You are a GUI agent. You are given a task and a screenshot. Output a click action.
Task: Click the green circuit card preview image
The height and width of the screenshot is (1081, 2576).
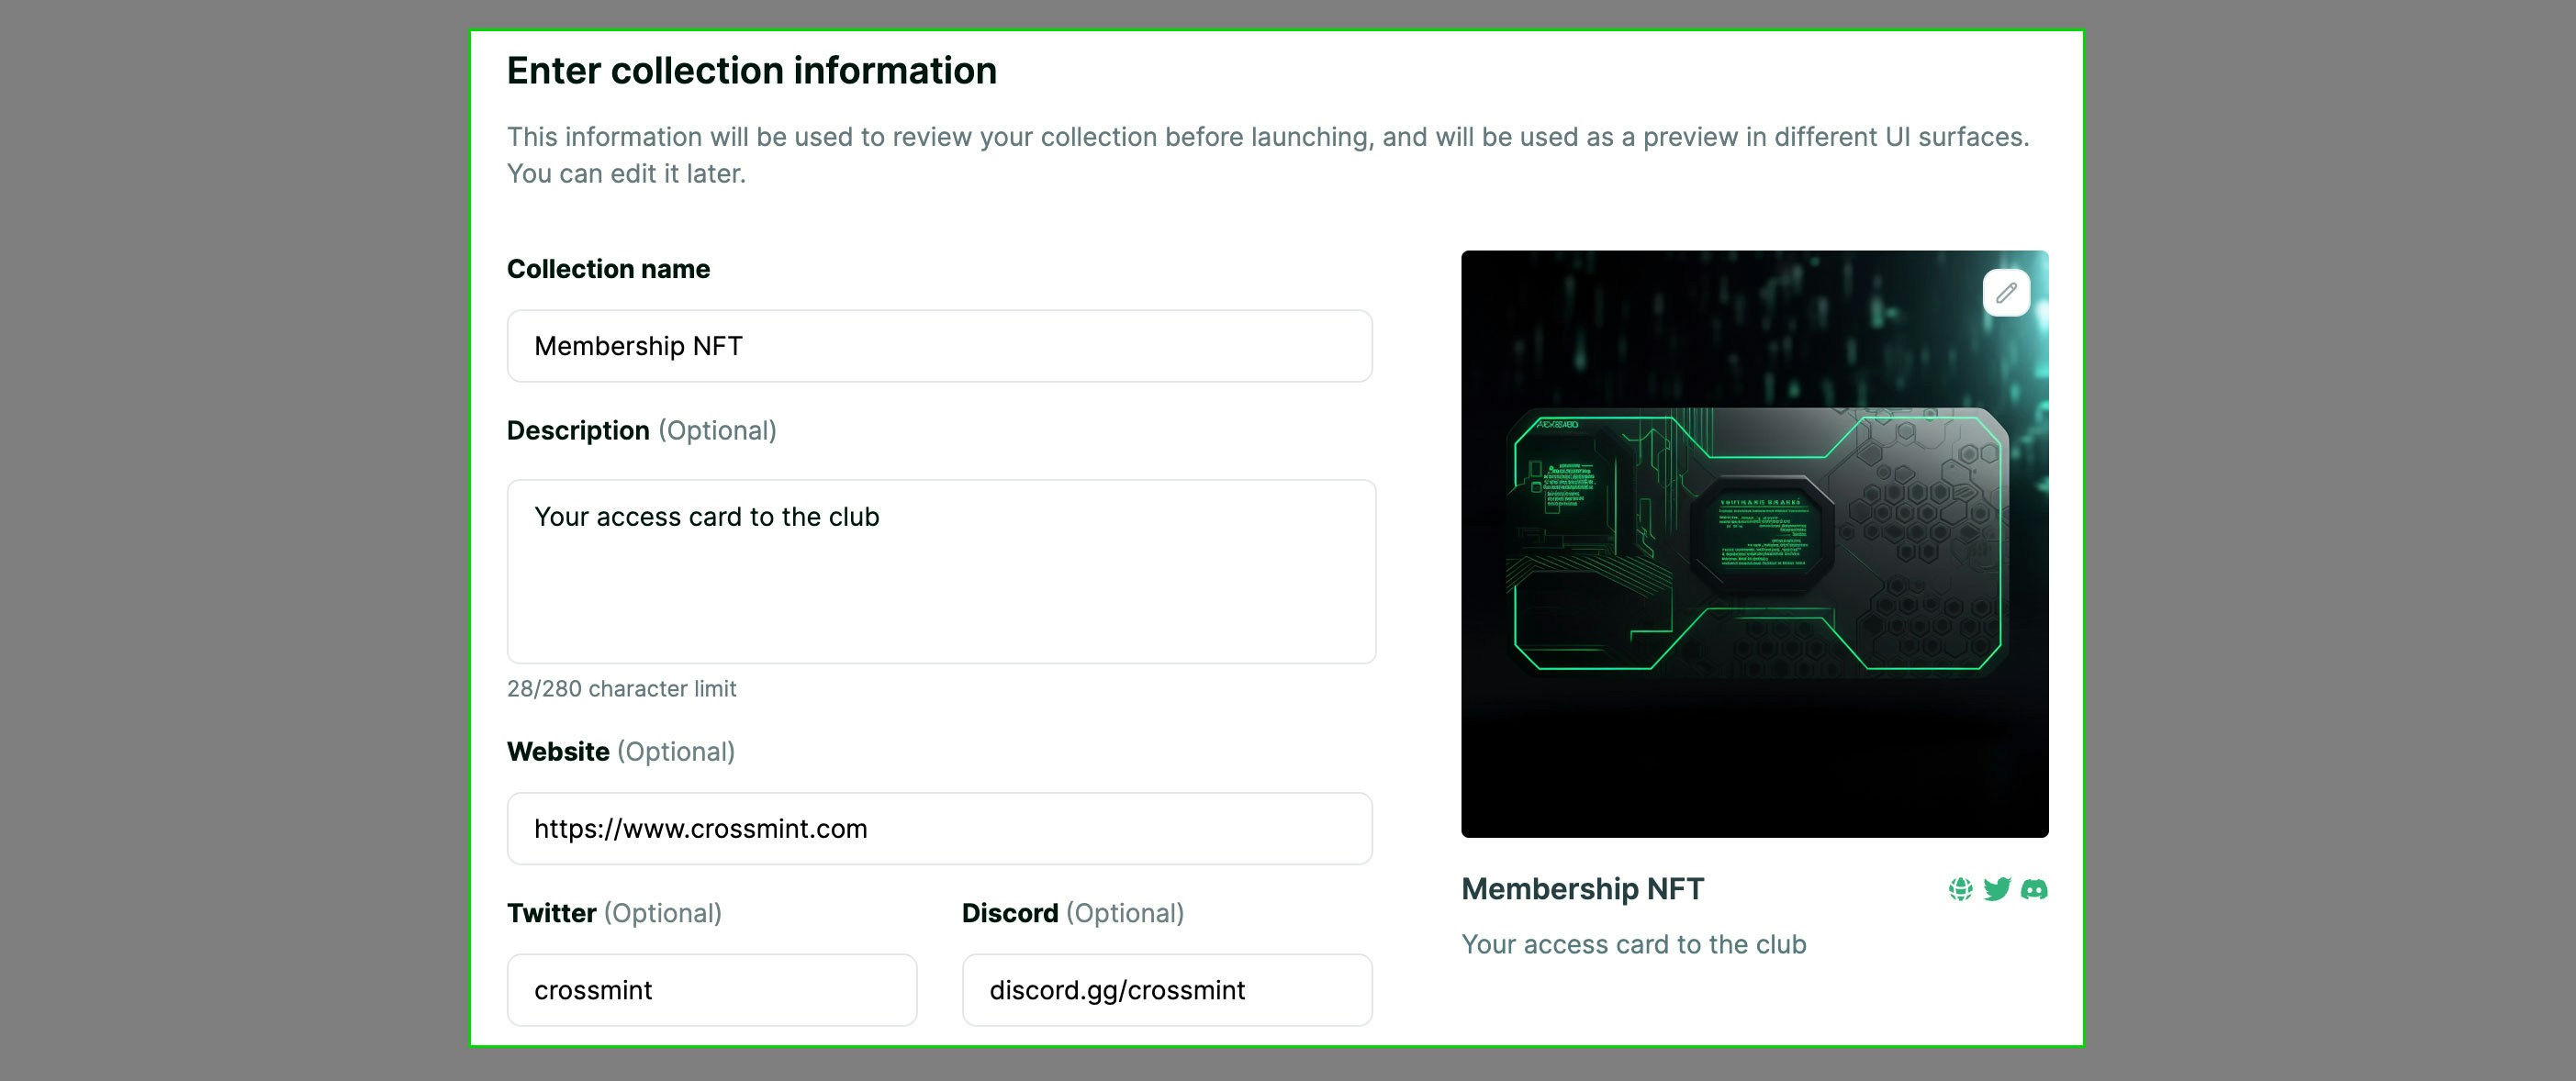[1754, 544]
